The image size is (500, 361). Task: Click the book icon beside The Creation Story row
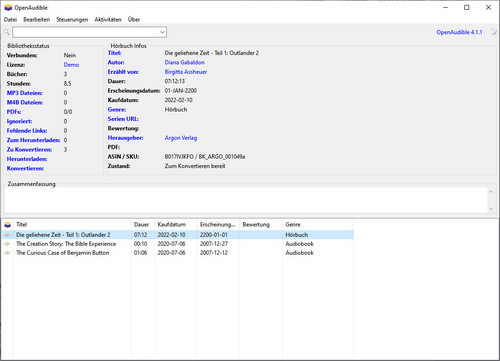(x=7, y=244)
